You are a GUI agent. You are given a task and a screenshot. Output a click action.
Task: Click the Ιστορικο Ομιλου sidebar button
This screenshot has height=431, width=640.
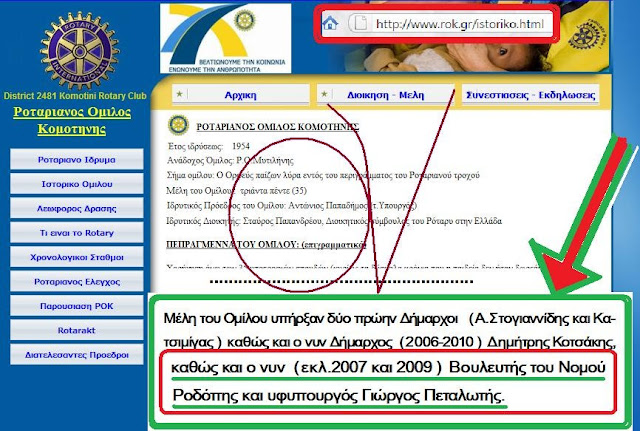click(77, 184)
